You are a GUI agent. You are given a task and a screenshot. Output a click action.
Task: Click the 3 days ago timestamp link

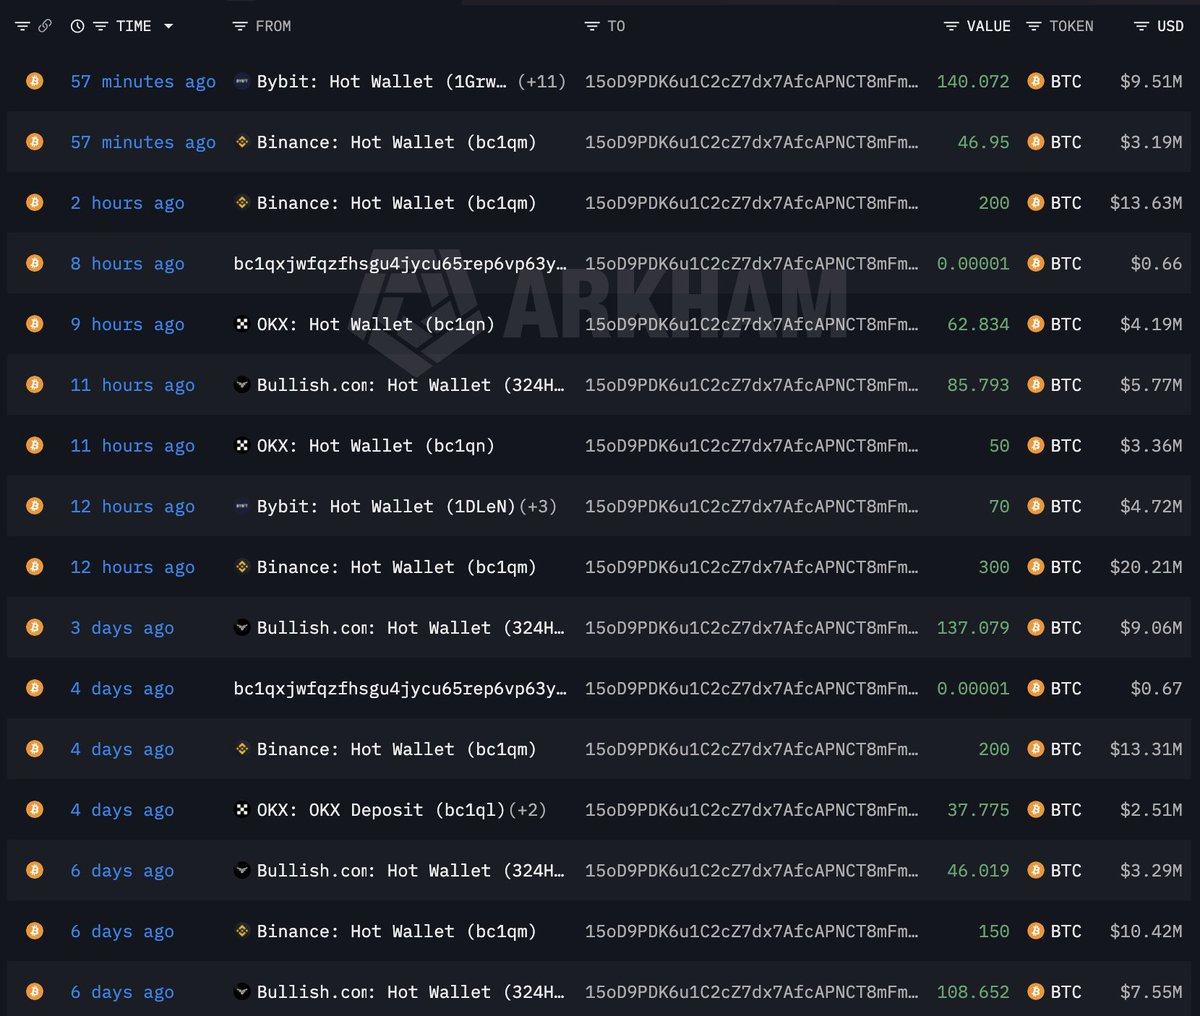click(x=122, y=628)
